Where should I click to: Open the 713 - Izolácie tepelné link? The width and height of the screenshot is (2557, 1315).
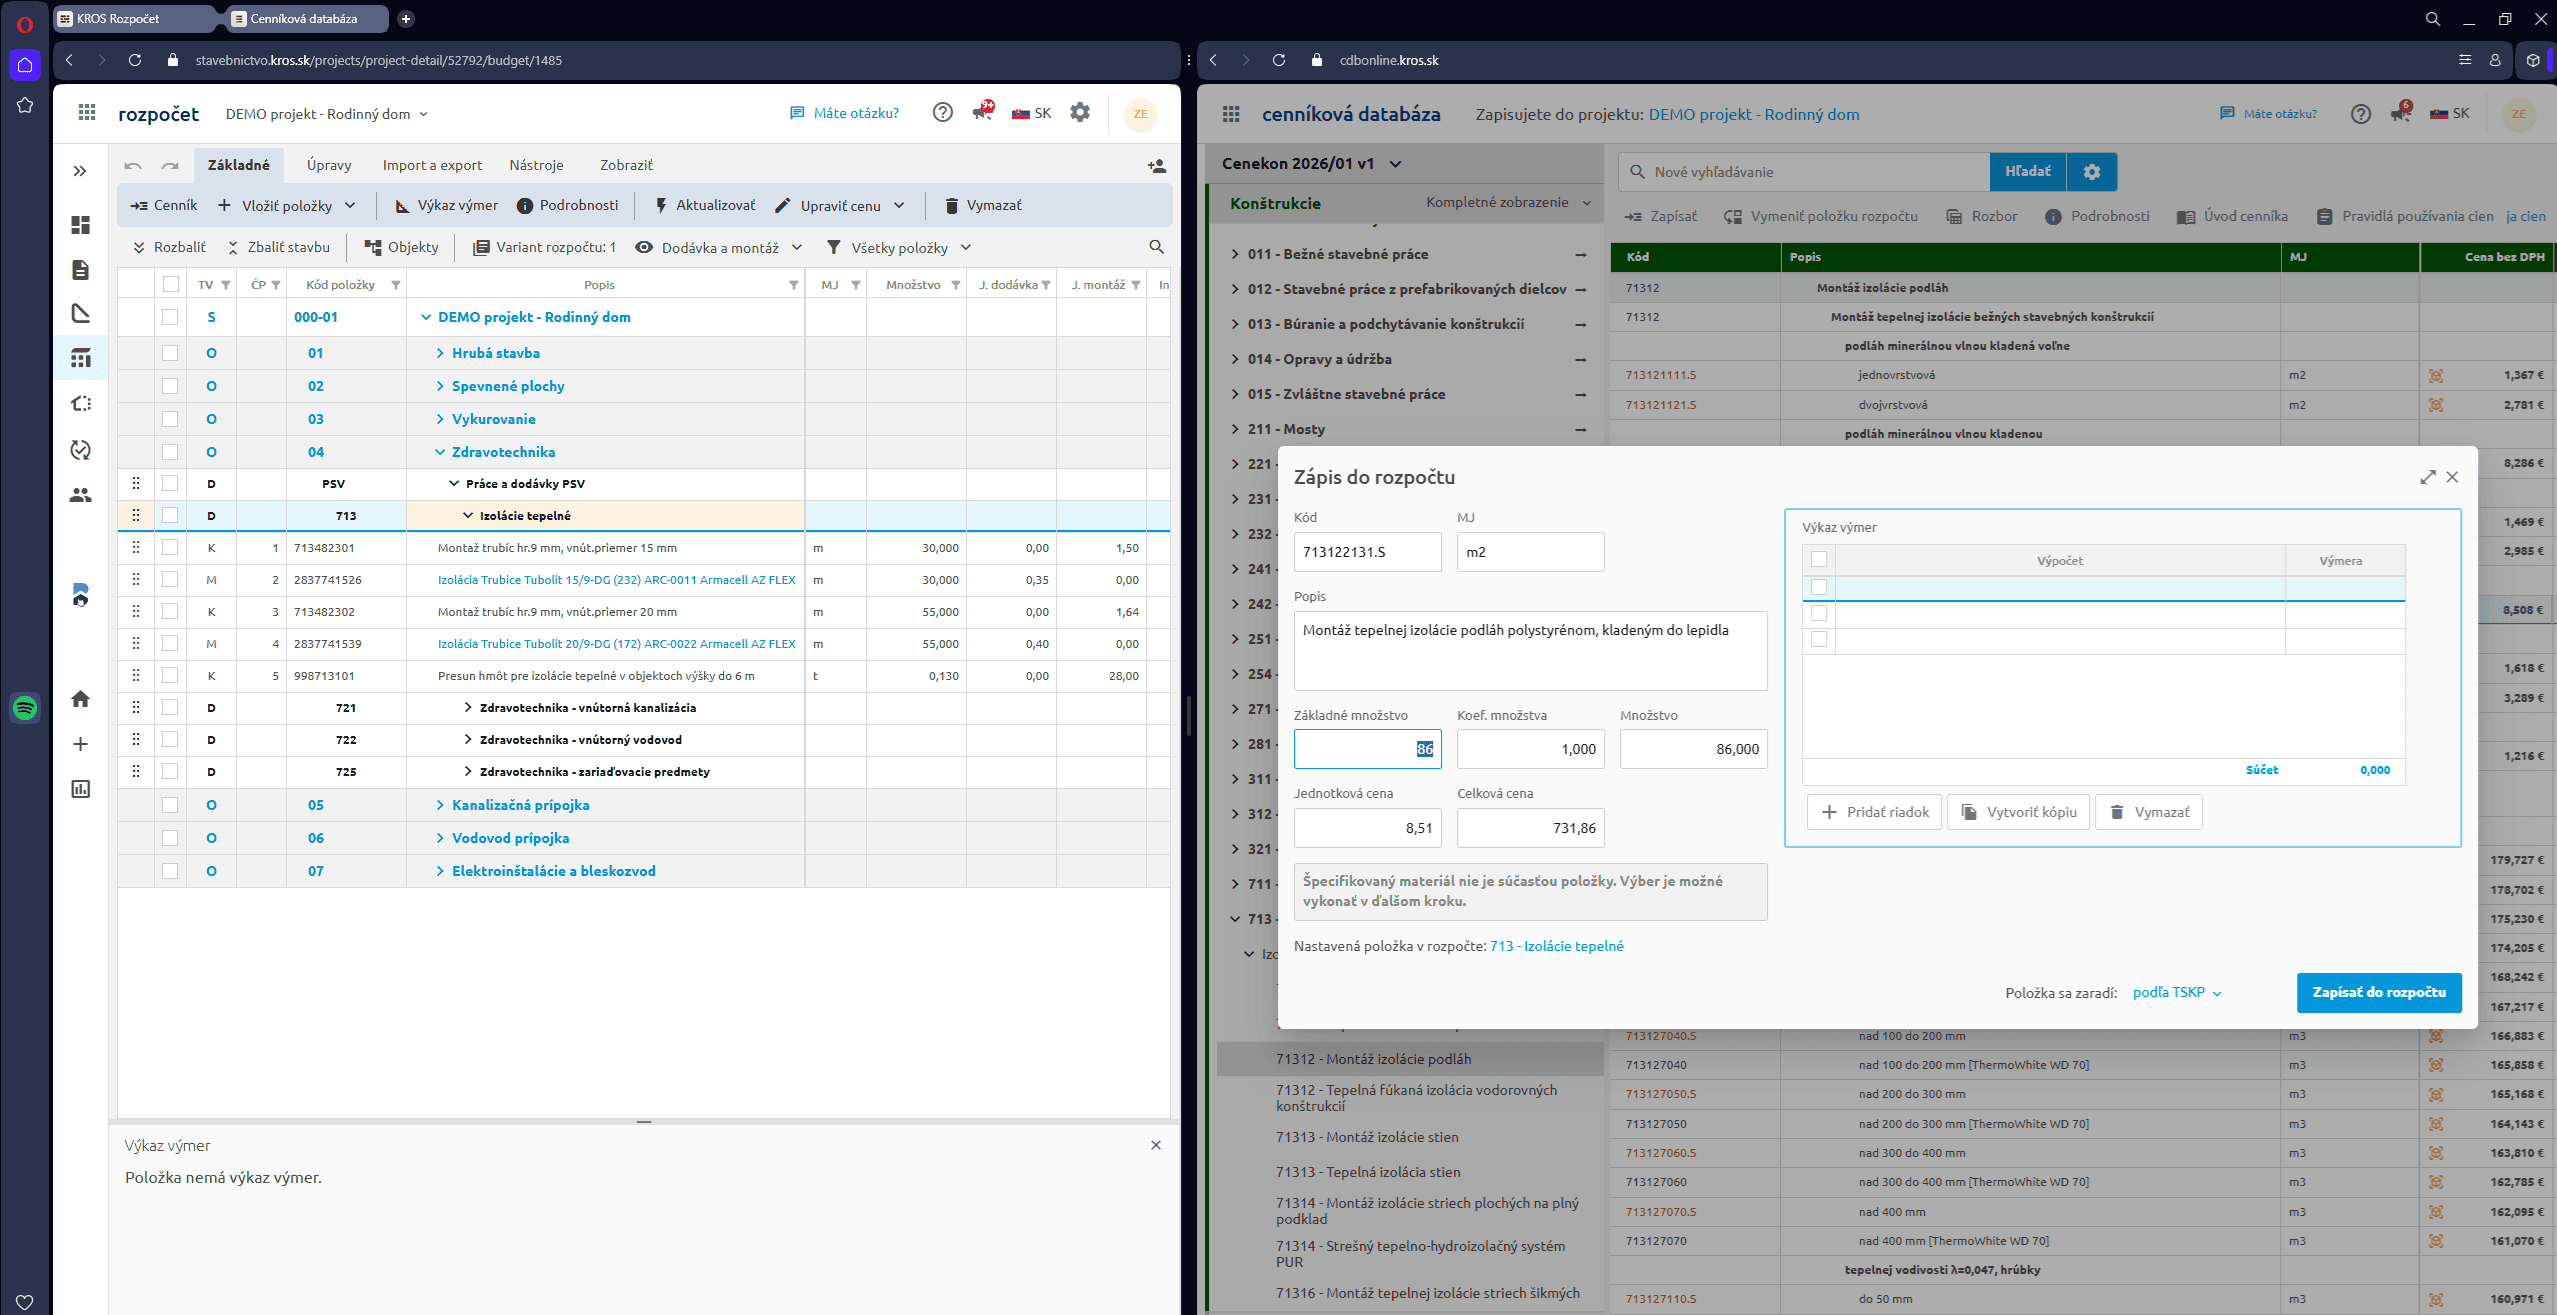(1556, 946)
